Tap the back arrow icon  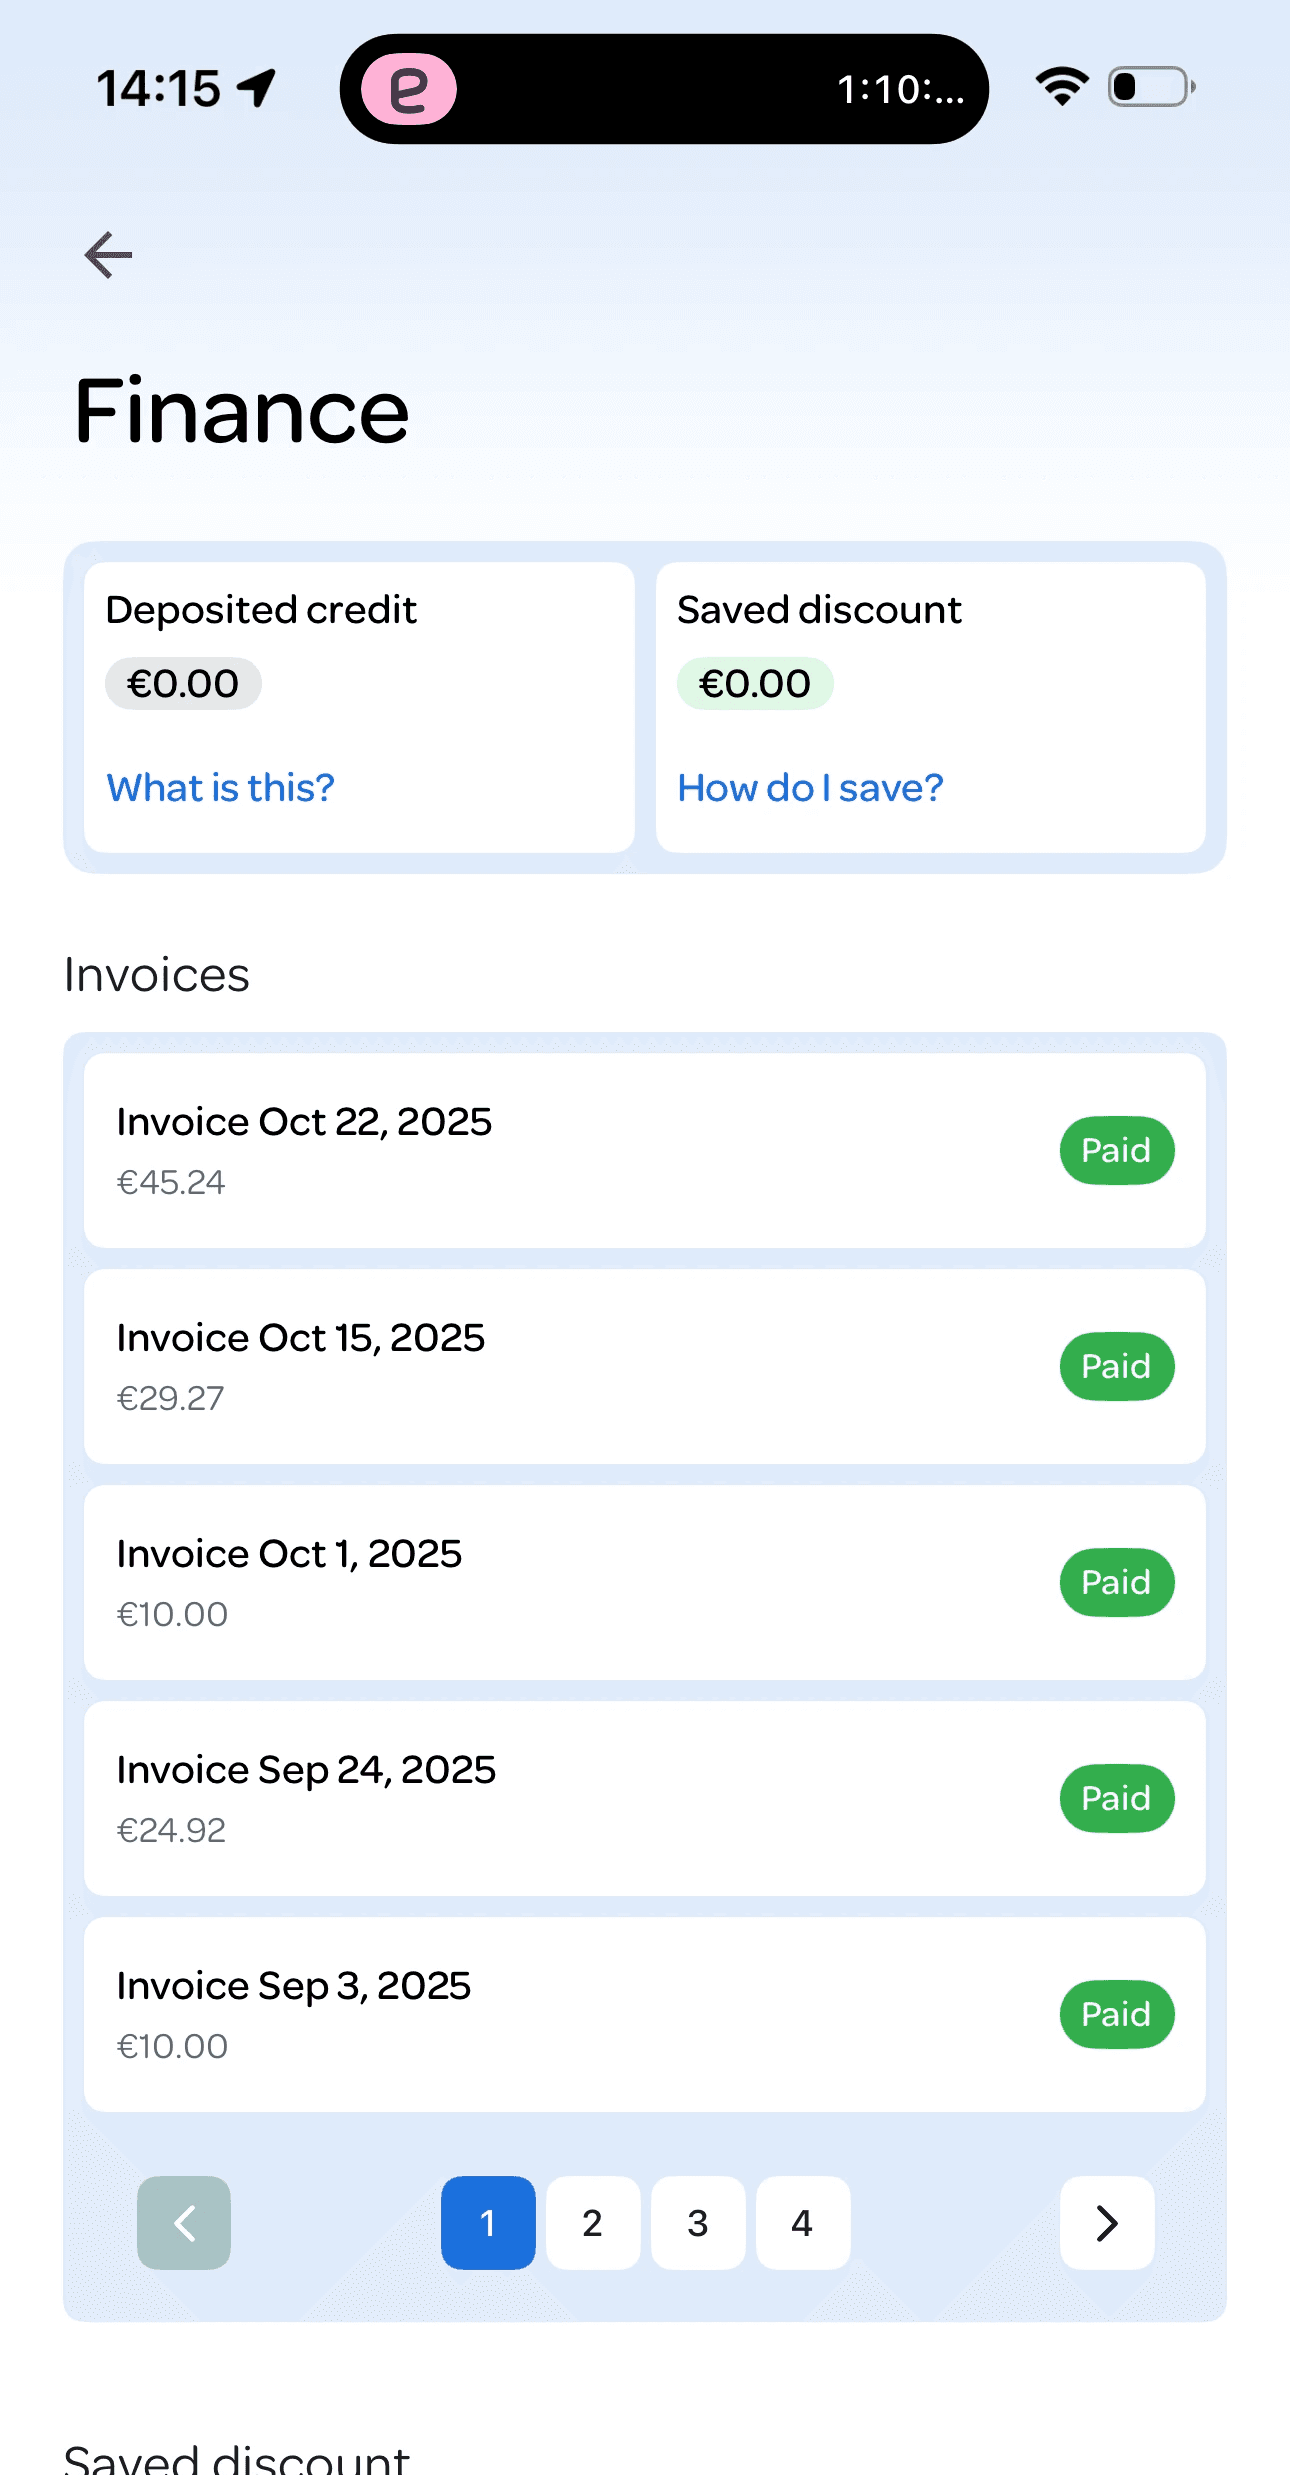(x=108, y=255)
